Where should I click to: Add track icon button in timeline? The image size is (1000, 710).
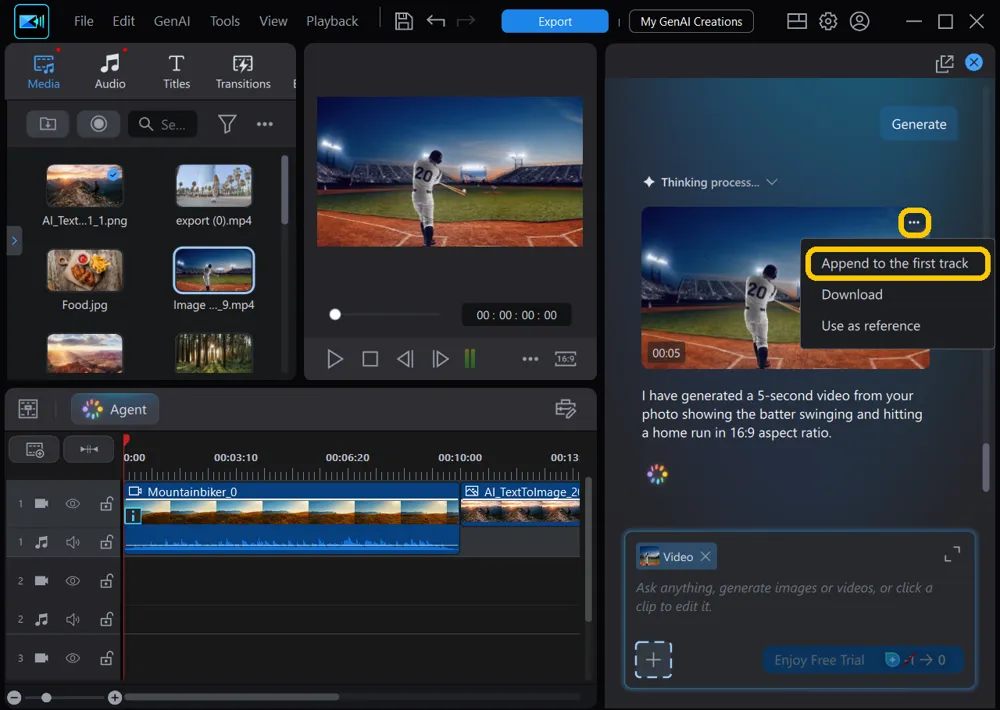[x=34, y=450]
